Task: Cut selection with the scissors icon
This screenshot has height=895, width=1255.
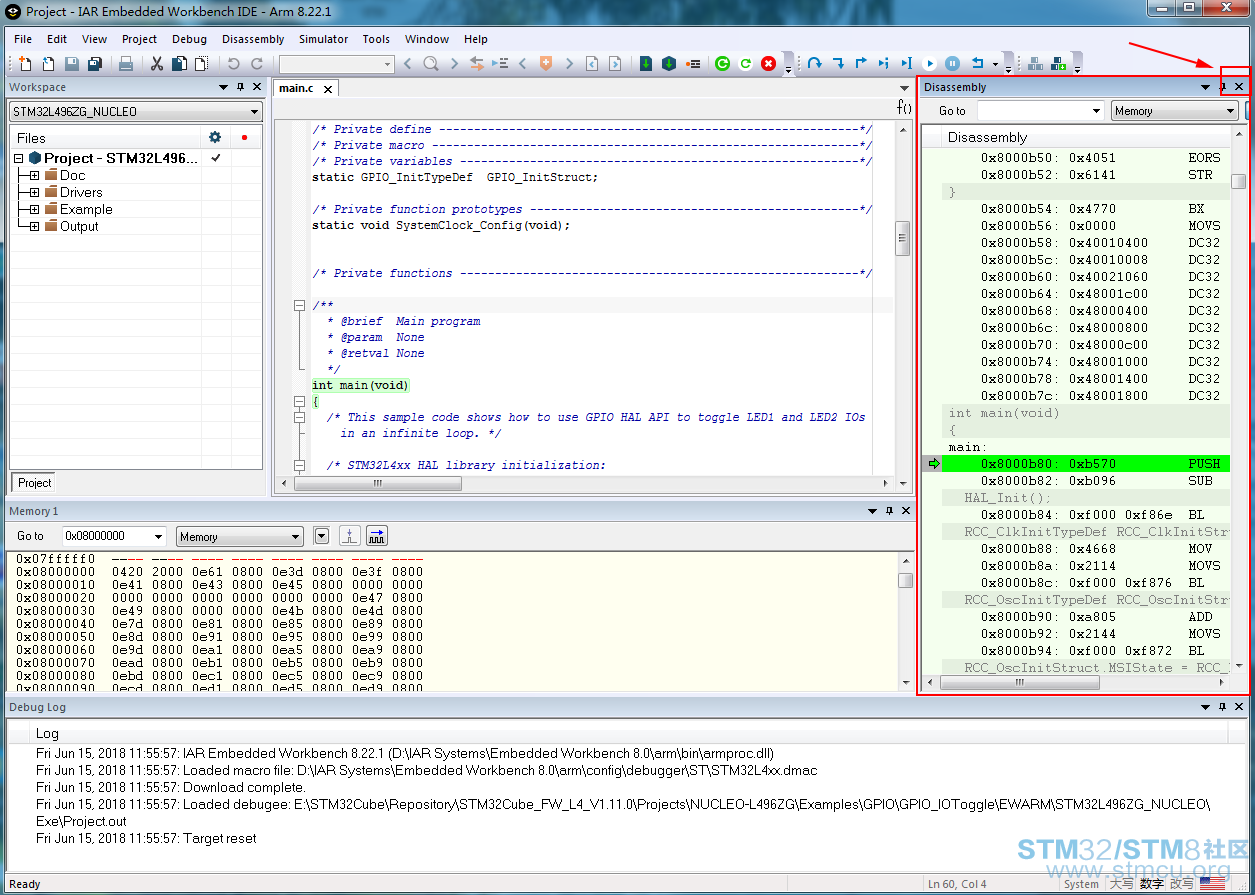Action: (157, 64)
